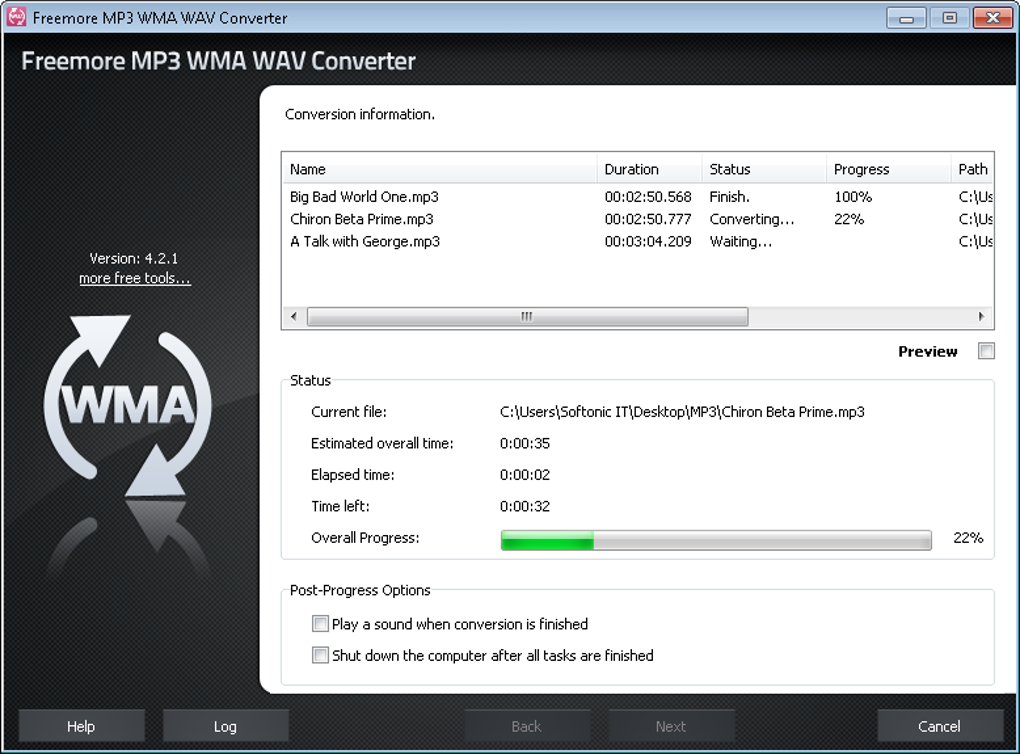
Task: Sort by the Duration column header
Action: tap(649, 169)
